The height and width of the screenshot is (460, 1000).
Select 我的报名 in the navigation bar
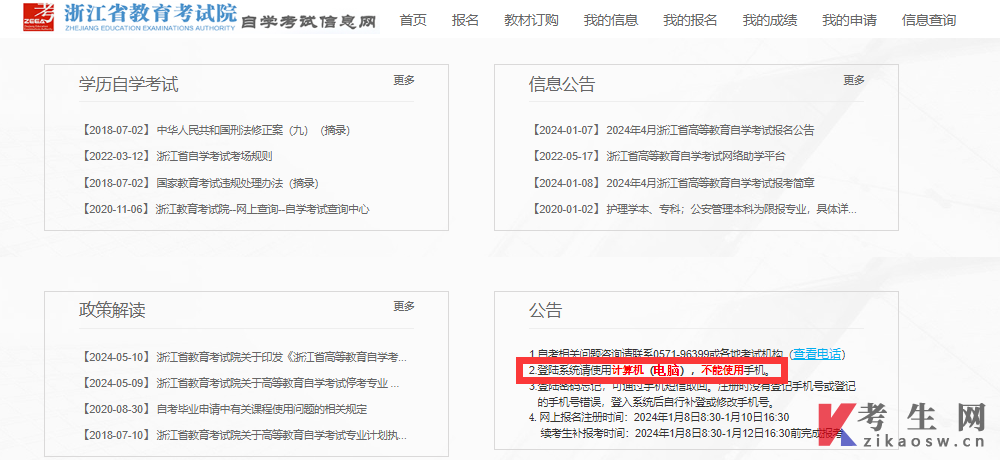pos(690,20)
